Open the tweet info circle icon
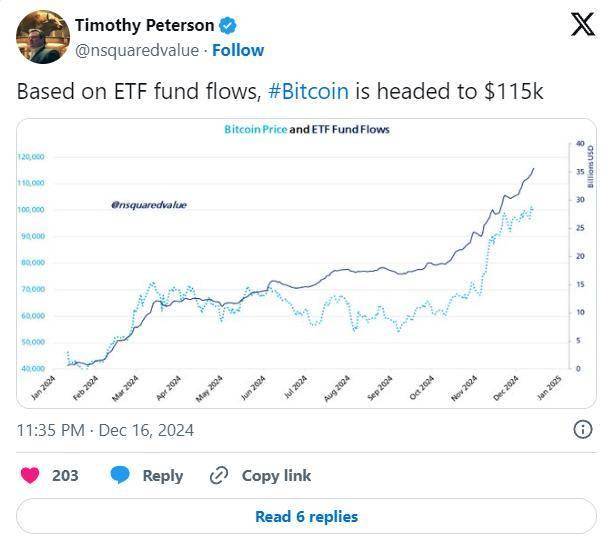 [x=582, y=430]
